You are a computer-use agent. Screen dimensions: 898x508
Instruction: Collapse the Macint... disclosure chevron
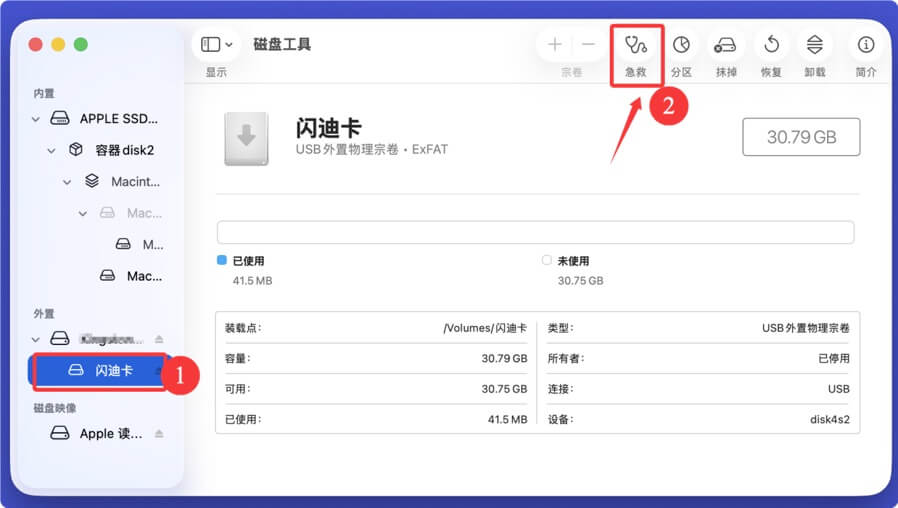point(67,182)
